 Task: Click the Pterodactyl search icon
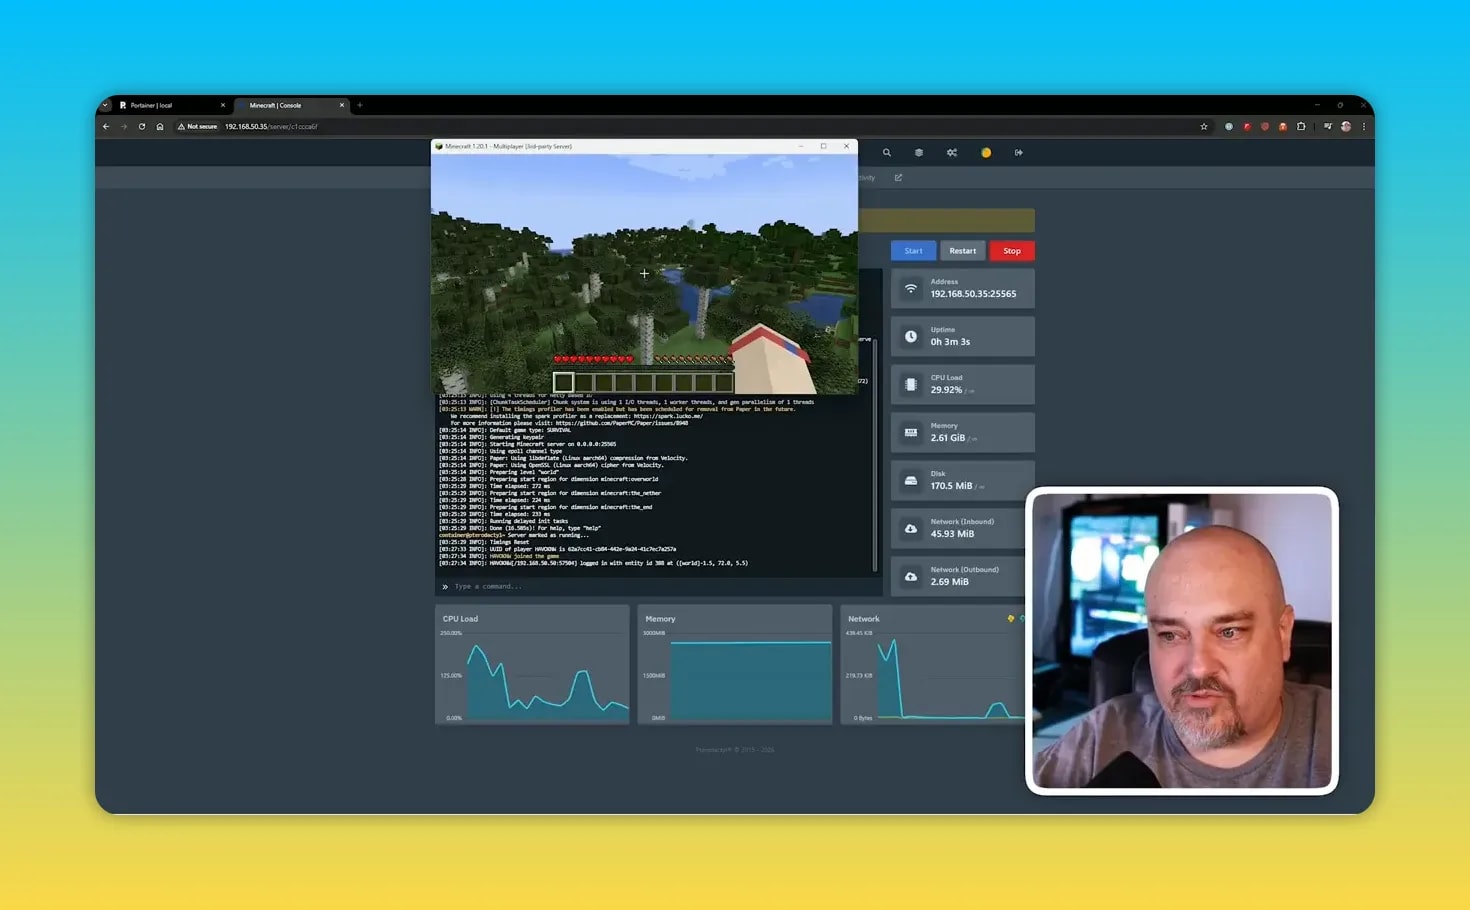(x=886, y=153)
